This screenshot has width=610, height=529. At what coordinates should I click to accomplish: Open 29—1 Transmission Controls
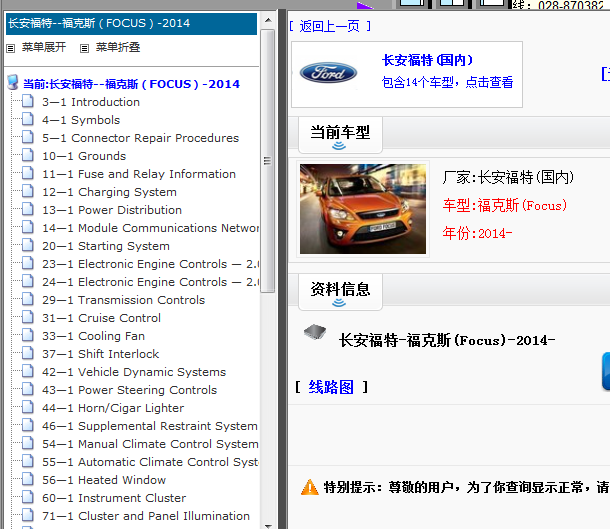pos(123,300)
